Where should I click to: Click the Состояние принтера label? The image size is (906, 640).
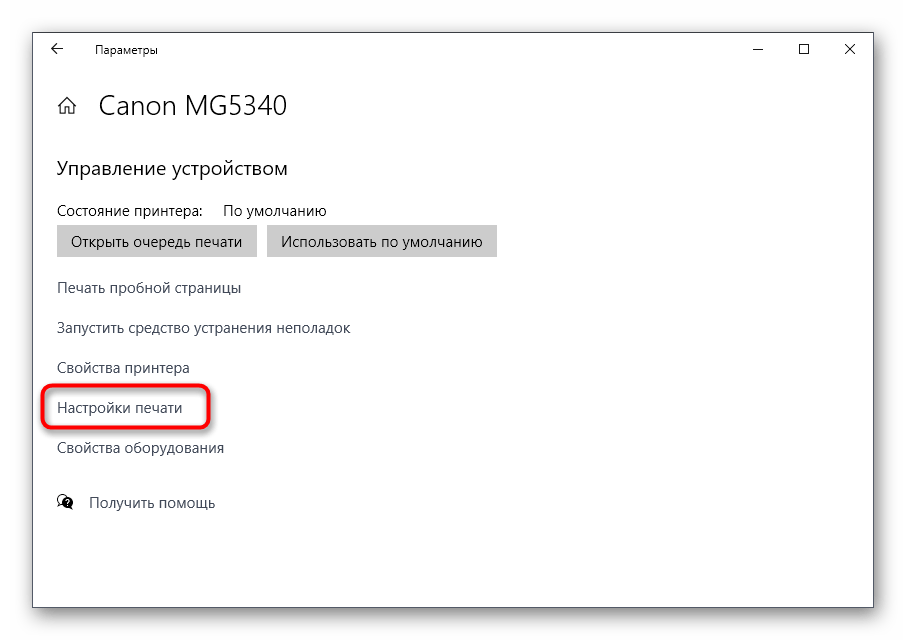[x=130, y=211]
